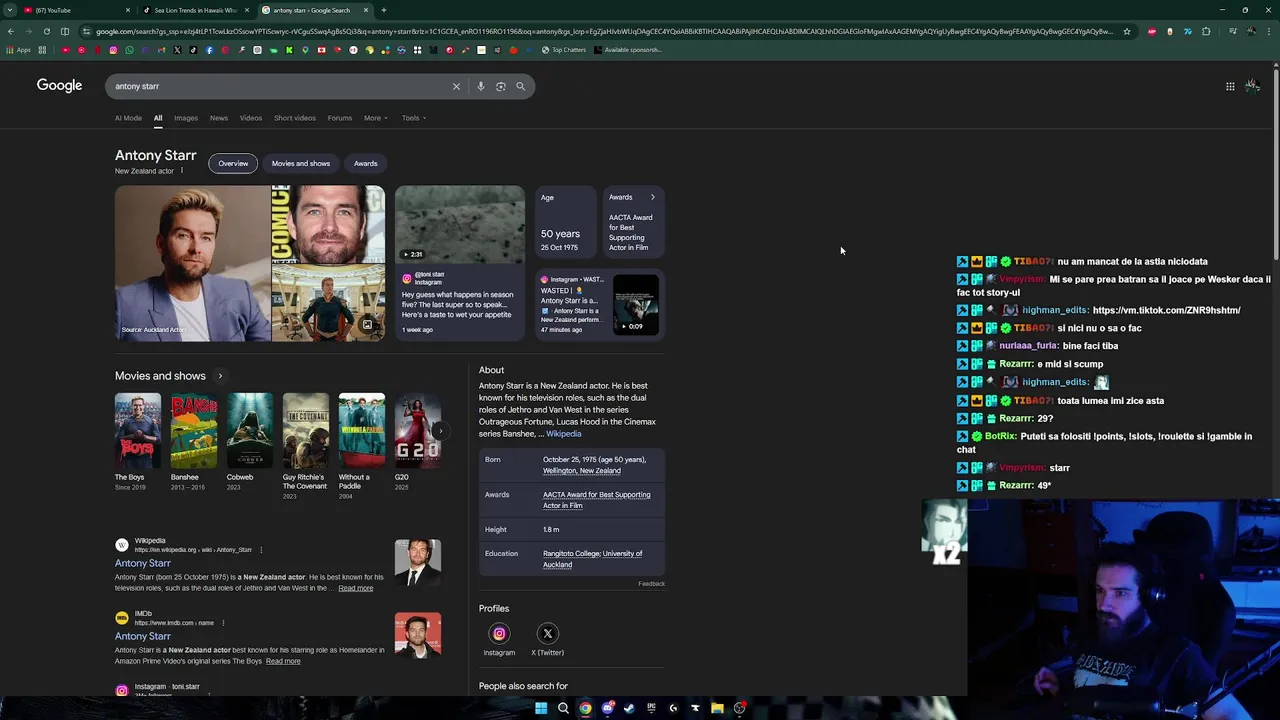Open the Rangitoto College; University of Auckland link
The height and width of the screenshot is (720, 1280).
592,559
